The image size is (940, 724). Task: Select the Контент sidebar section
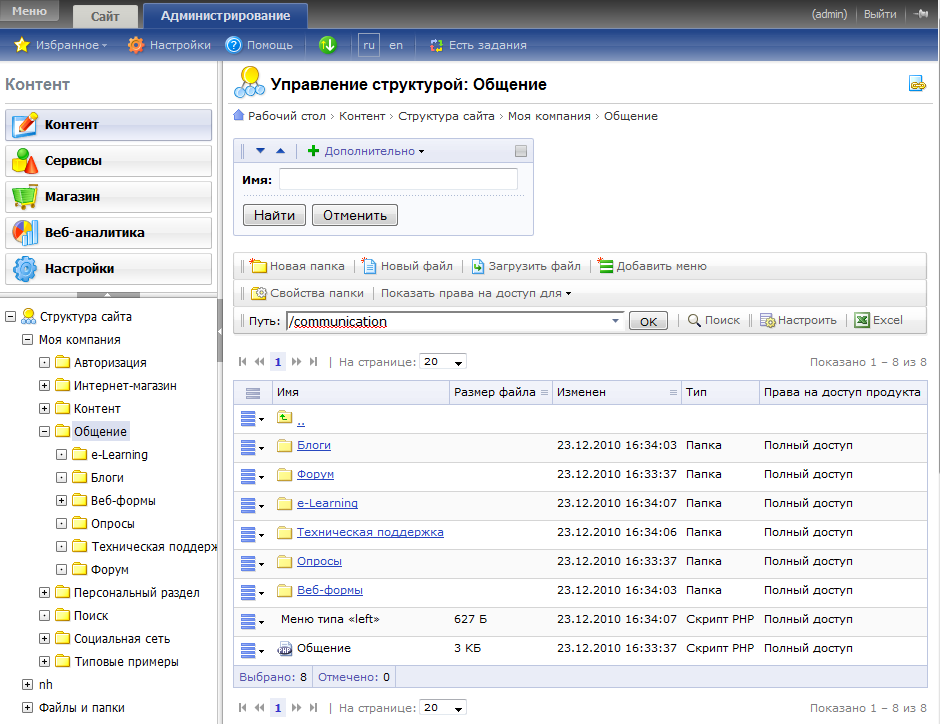click(x=109, y=125)
